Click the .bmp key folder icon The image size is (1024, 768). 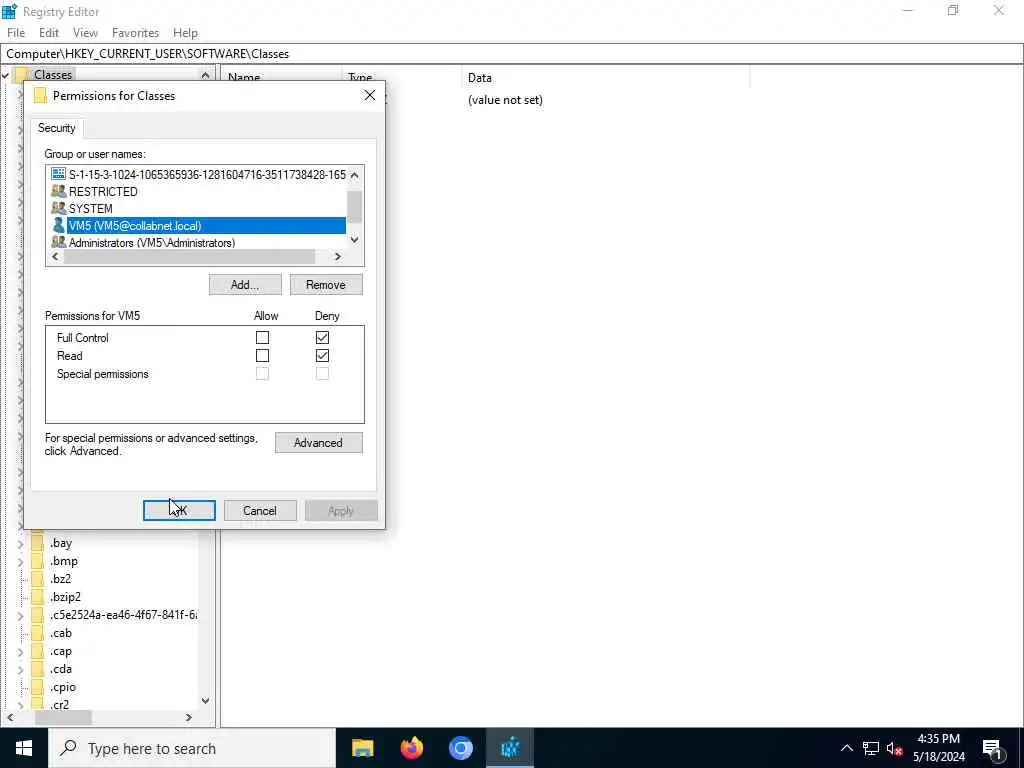pos(37,561)
